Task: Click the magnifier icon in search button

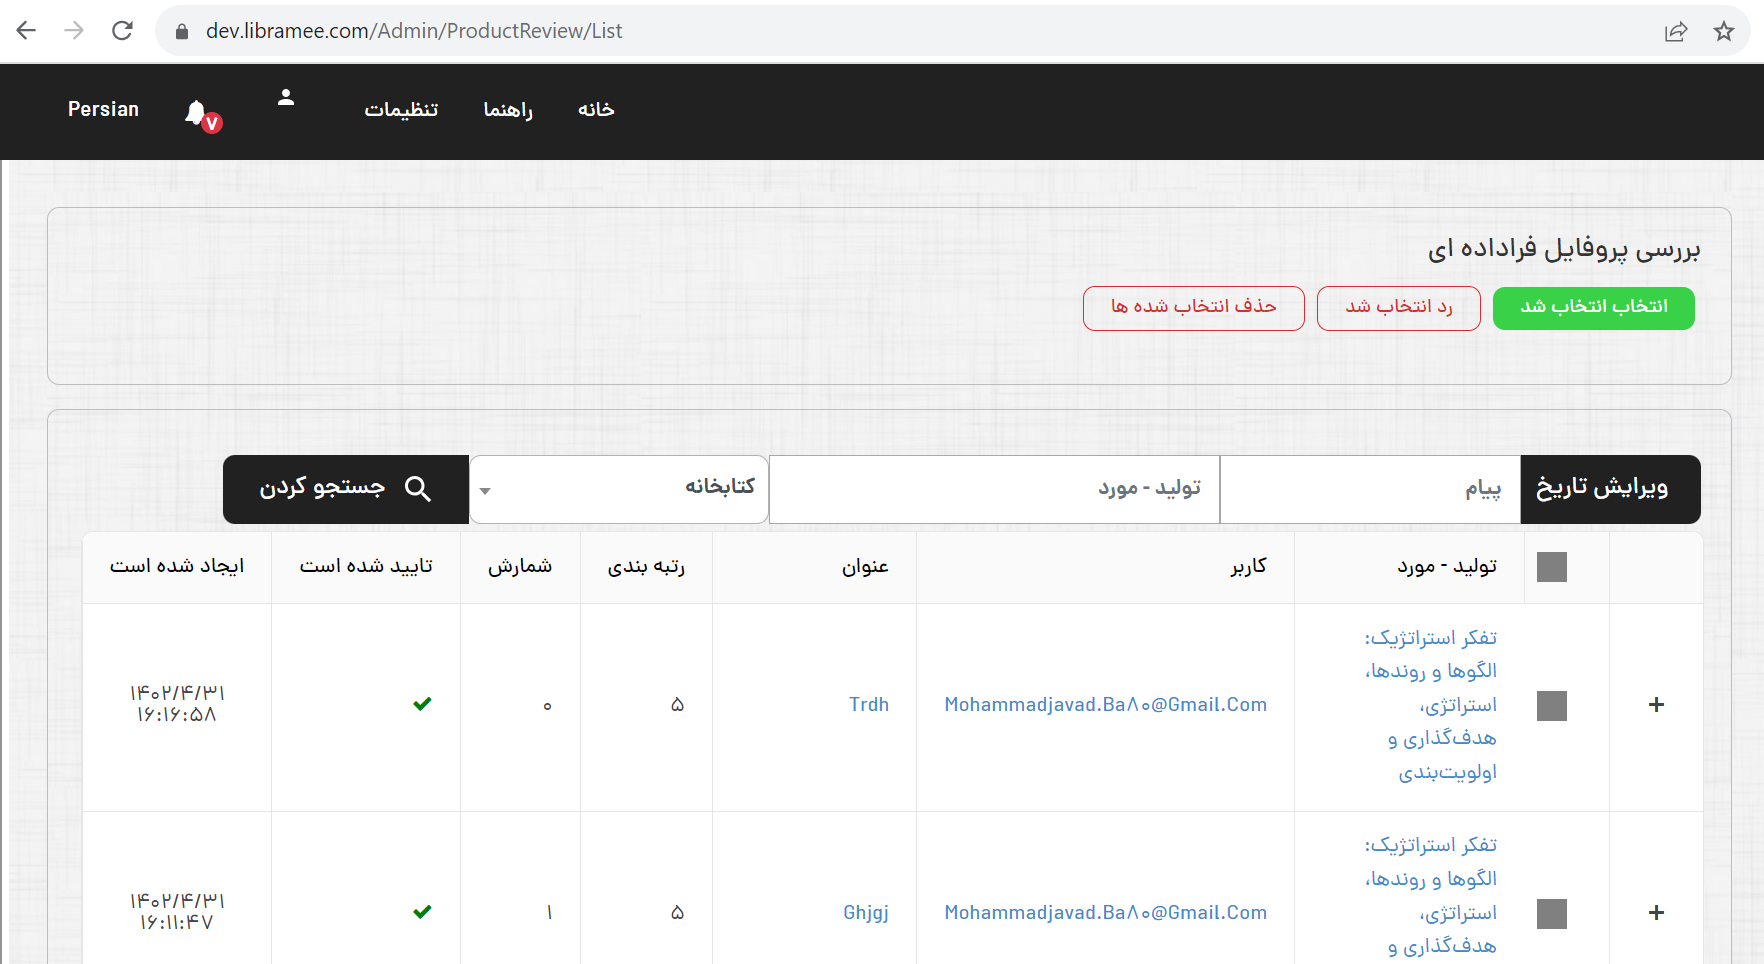Action: 417,489
